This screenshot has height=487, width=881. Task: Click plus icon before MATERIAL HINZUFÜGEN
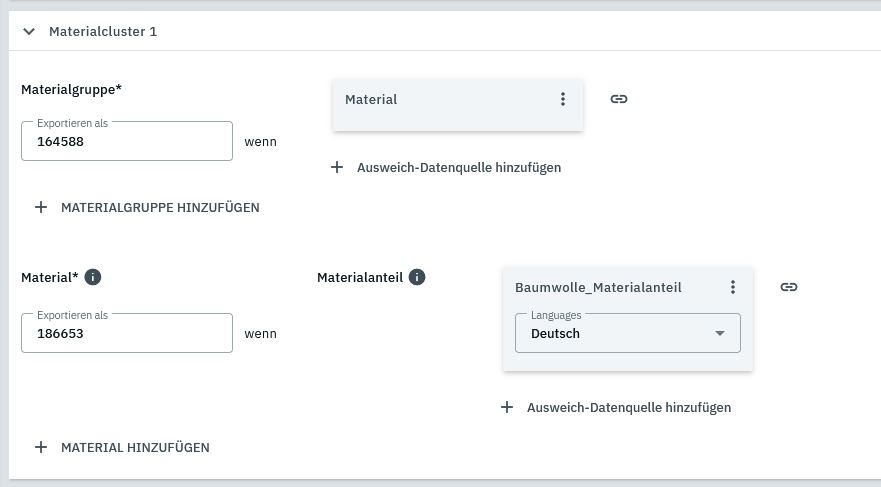pos(41,448)
